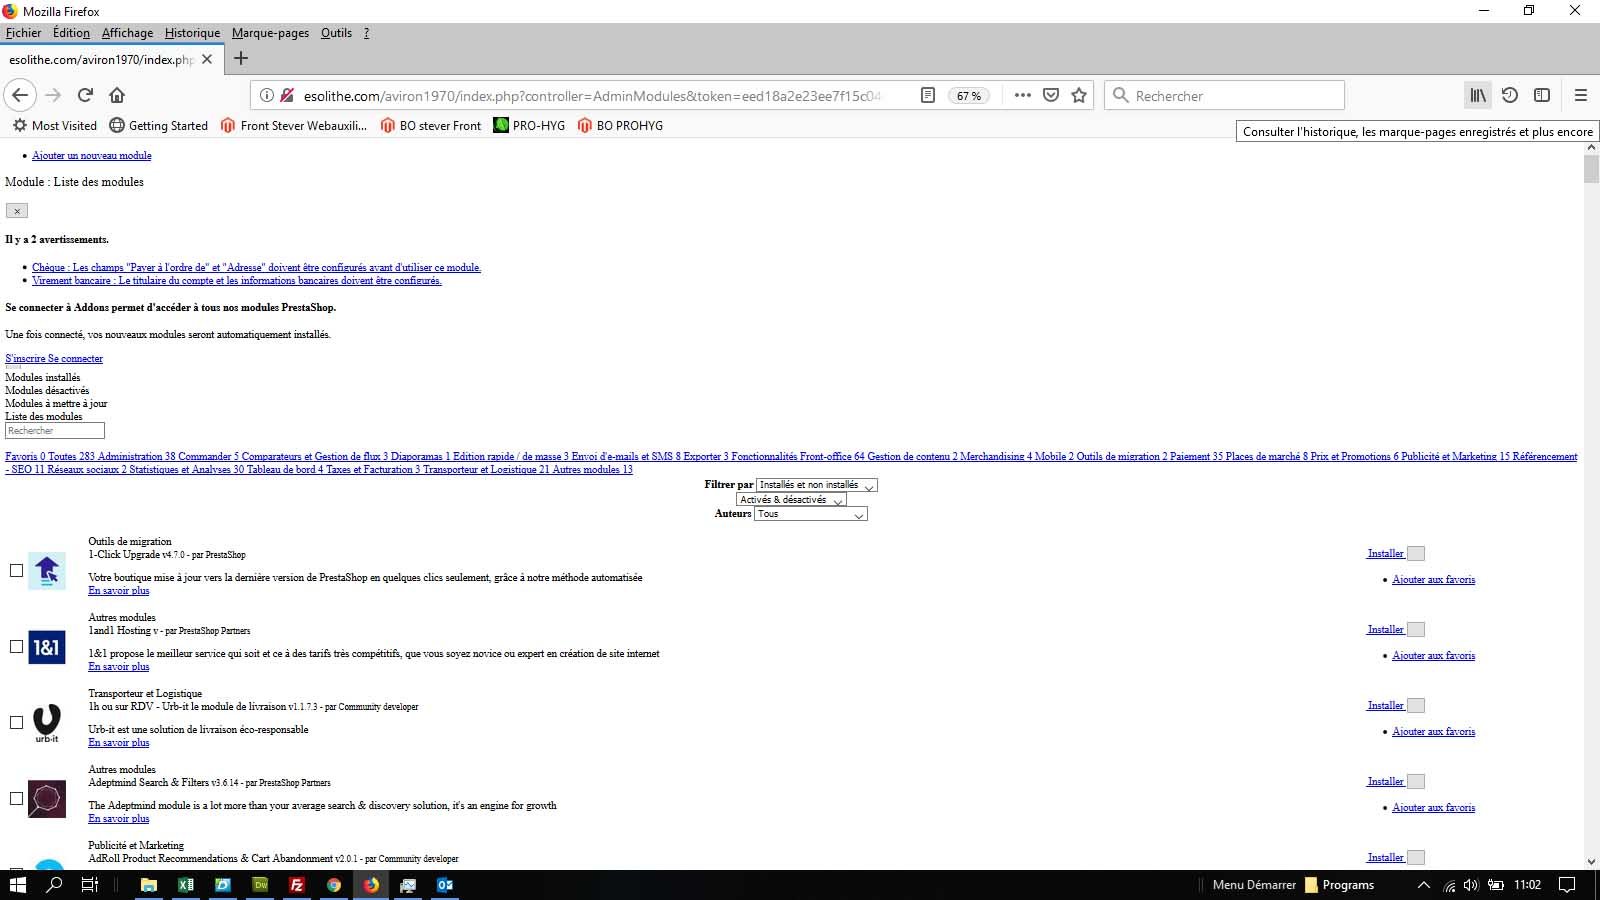This screenshot has height=900, width=1600.
Task: Open the Auteurs 'Tous' dropdown
Action: [x=811, y=514]
